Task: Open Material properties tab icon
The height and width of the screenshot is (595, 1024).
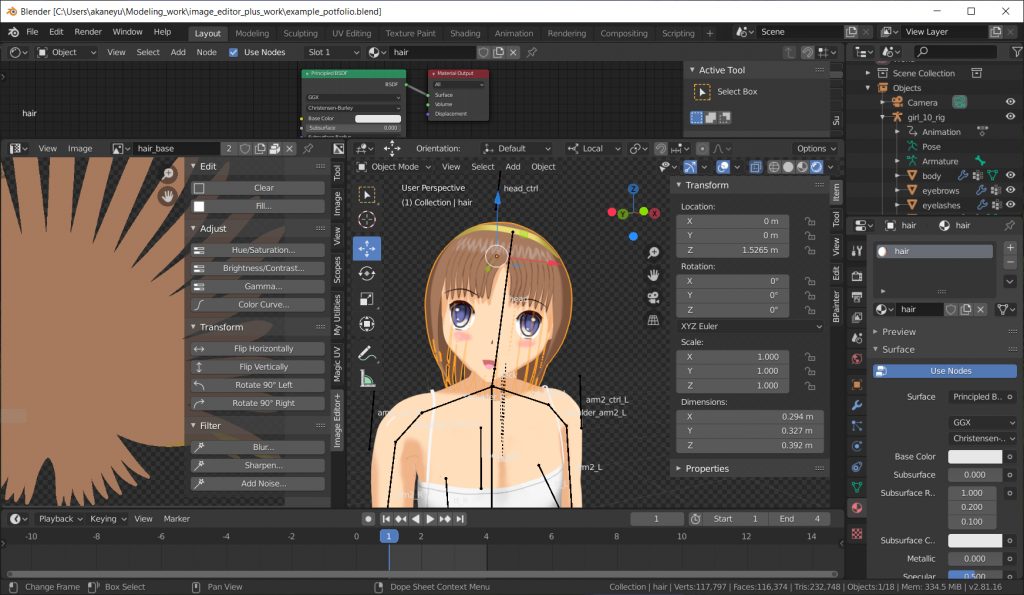Action: click(x=857, y=508)
